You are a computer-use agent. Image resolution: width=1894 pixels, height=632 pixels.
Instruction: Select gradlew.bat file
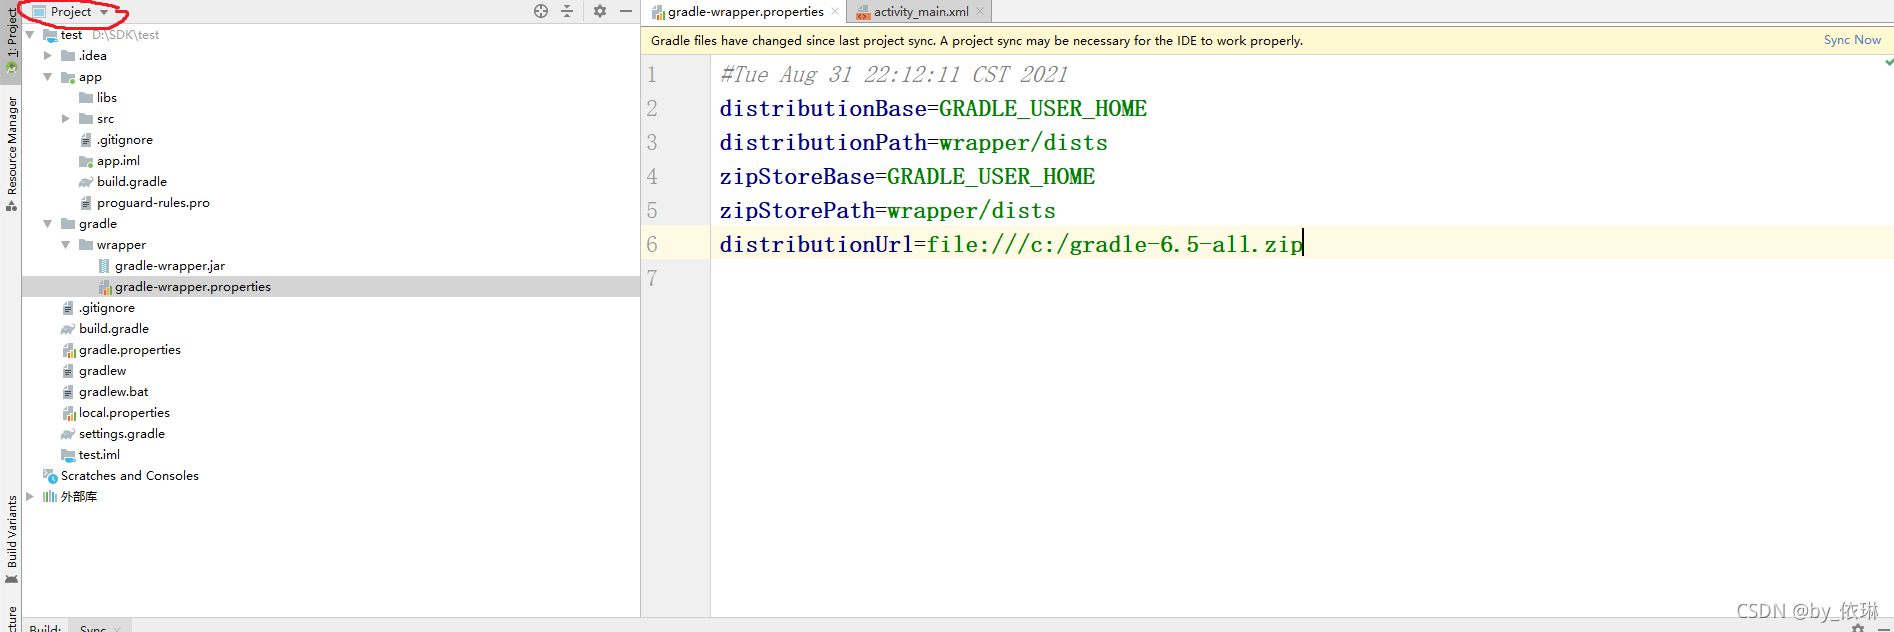[114, 392]
